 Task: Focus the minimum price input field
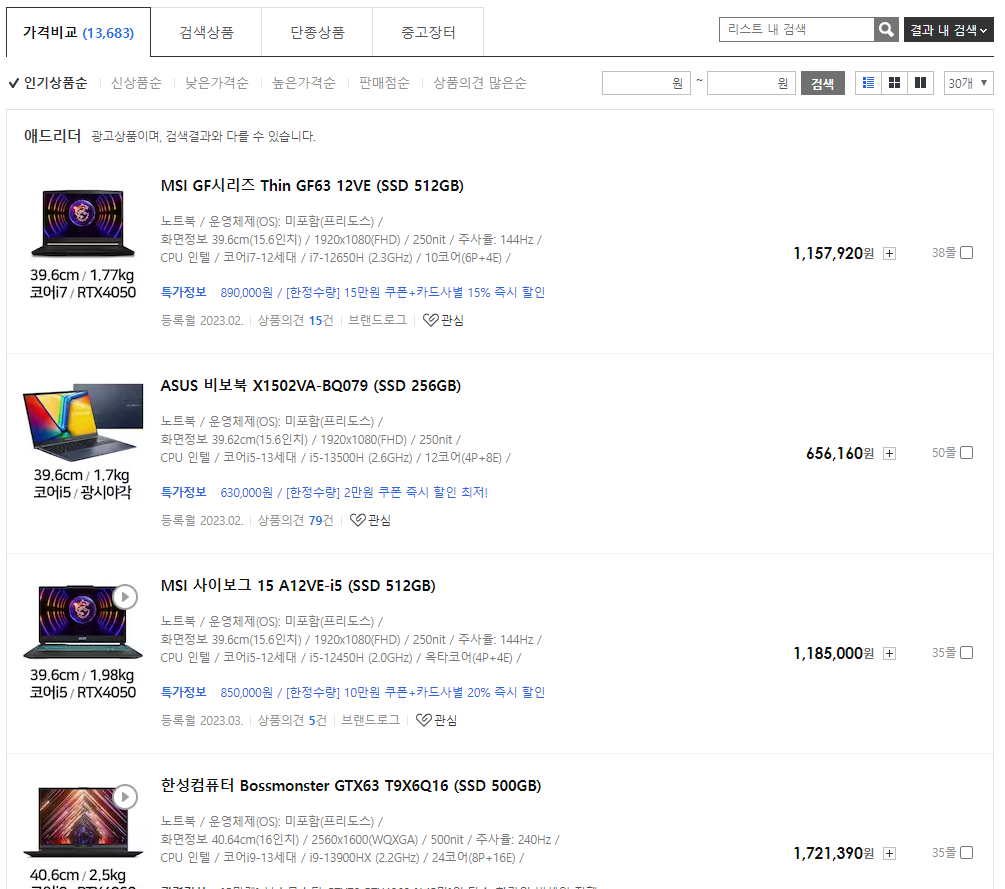(x=646, y=83)
